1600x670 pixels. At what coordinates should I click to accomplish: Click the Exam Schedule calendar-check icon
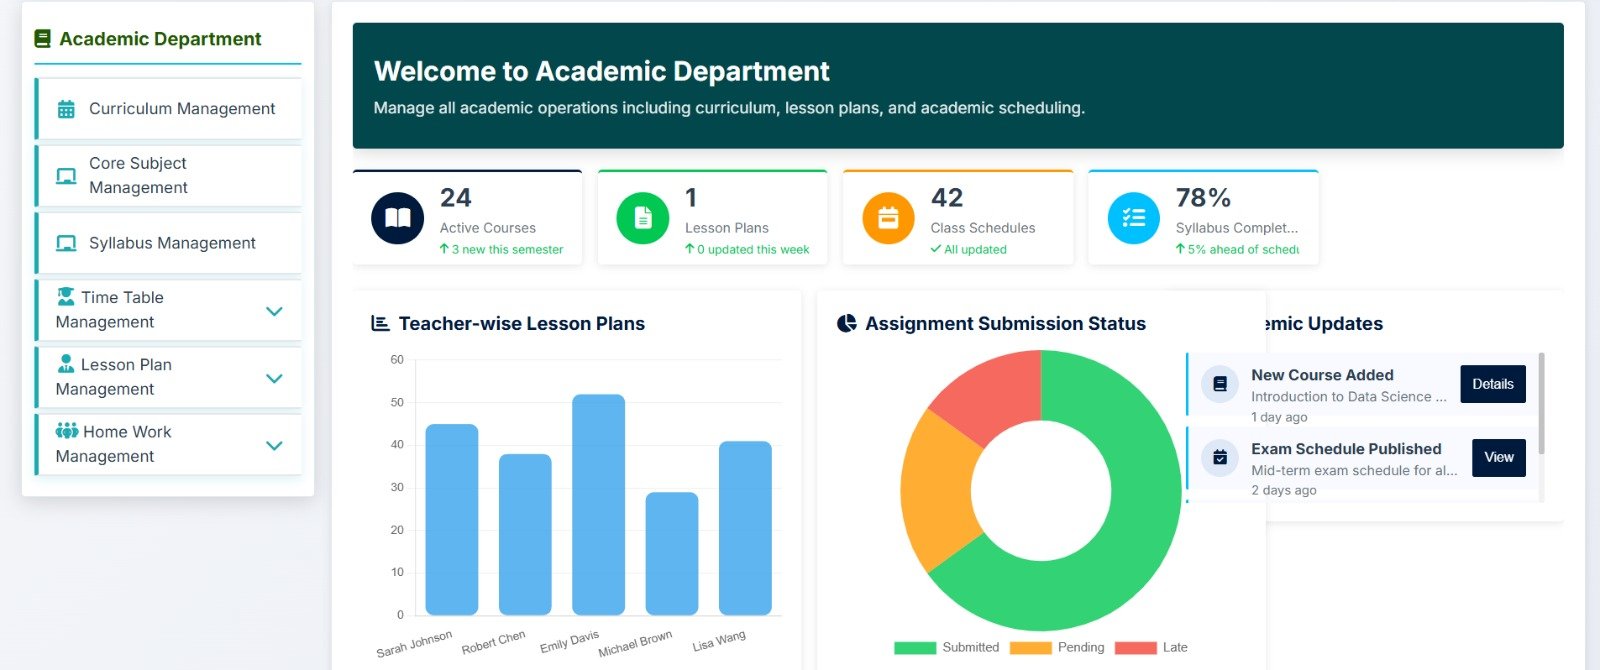[1219, 457]
